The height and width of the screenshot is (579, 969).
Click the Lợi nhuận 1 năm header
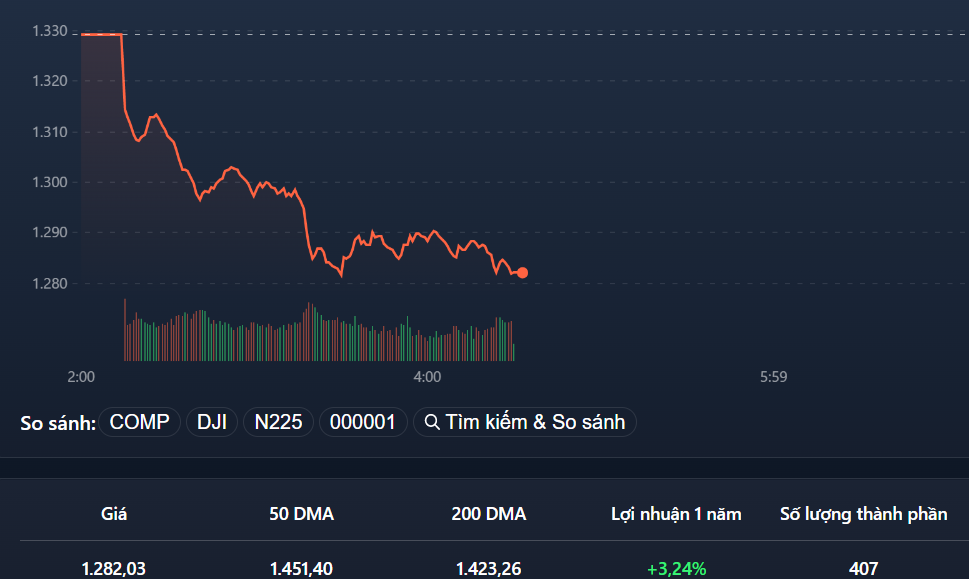pos(677,513)
